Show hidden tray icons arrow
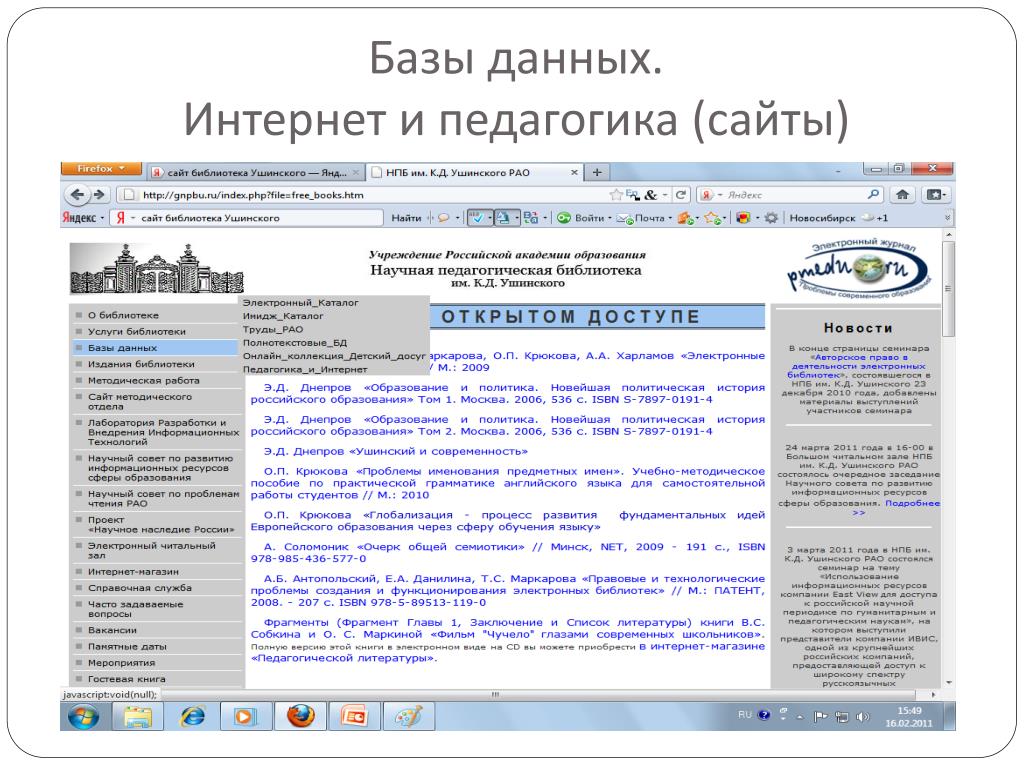The width and height of the screenshot is (1024, 768). click(801, 717)
